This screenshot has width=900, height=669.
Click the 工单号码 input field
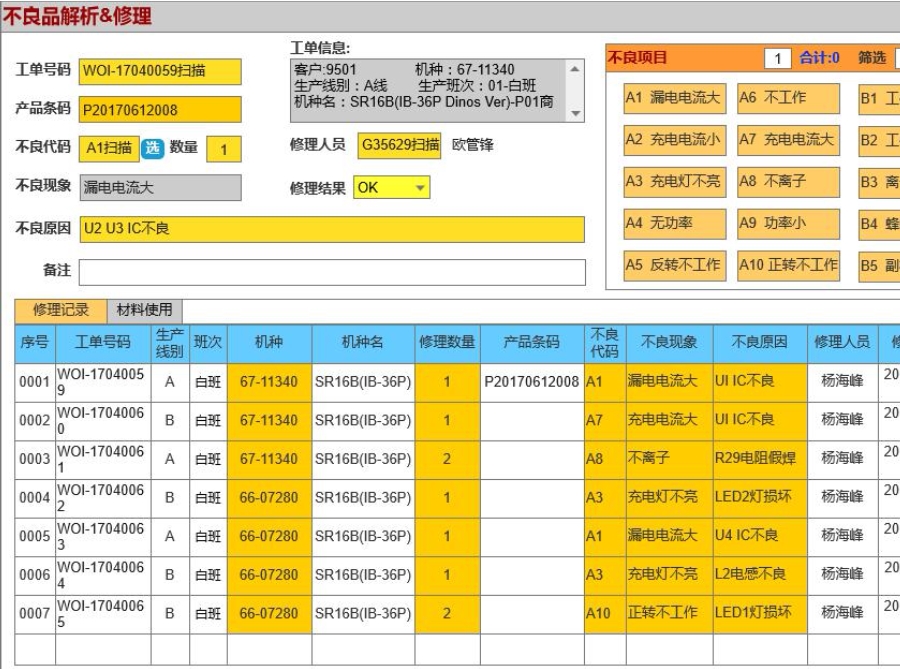pos(160,71)
